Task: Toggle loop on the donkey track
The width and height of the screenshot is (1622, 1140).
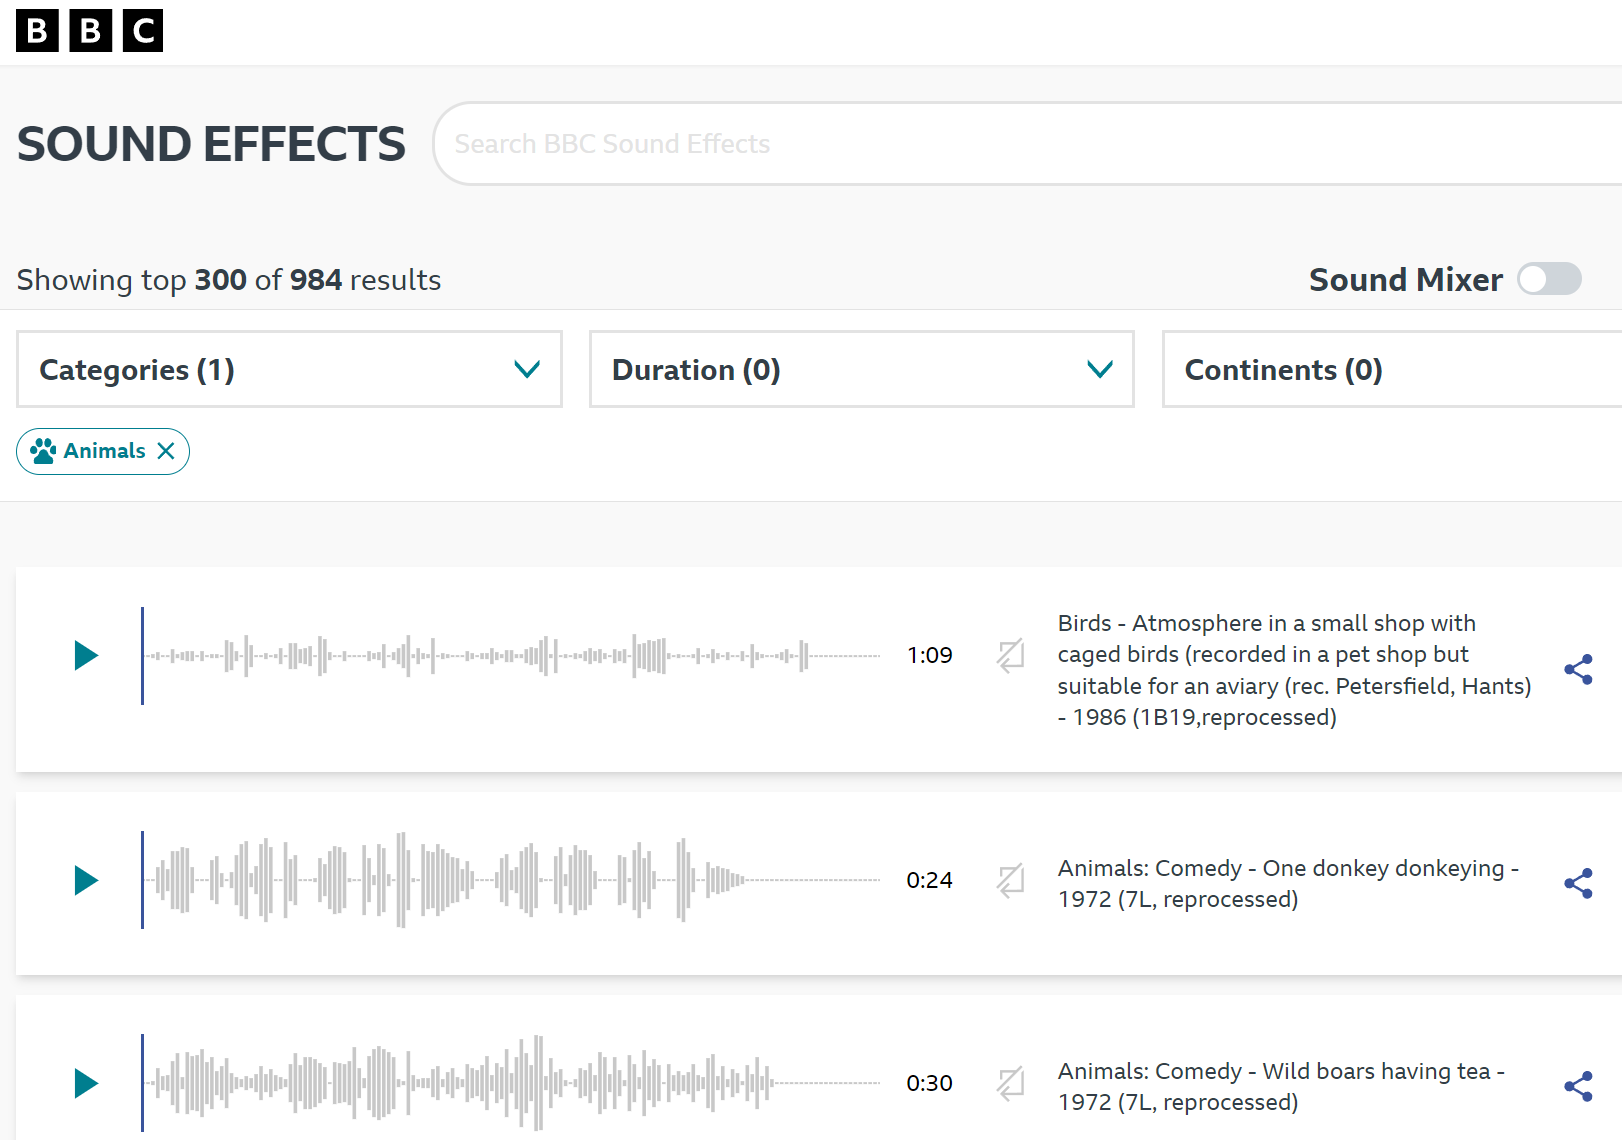Action: coord(1010,881)
